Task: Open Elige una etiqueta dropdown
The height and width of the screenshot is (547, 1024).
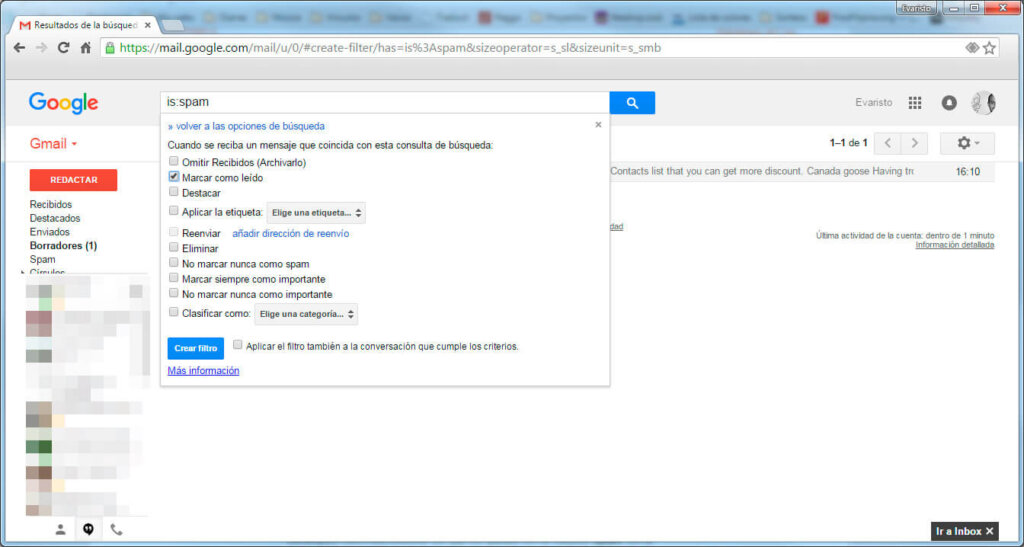Action: tap(316, 213)
